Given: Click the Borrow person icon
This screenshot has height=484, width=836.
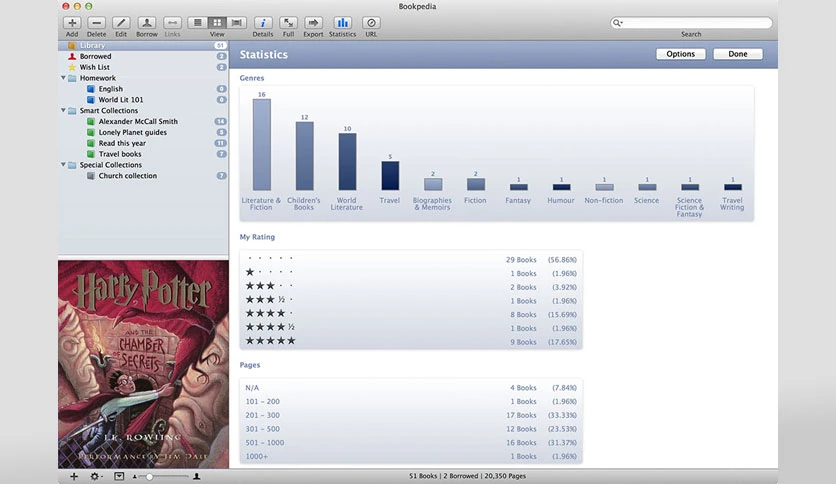Looking at the screenshot, I should (x=147, y=23).
